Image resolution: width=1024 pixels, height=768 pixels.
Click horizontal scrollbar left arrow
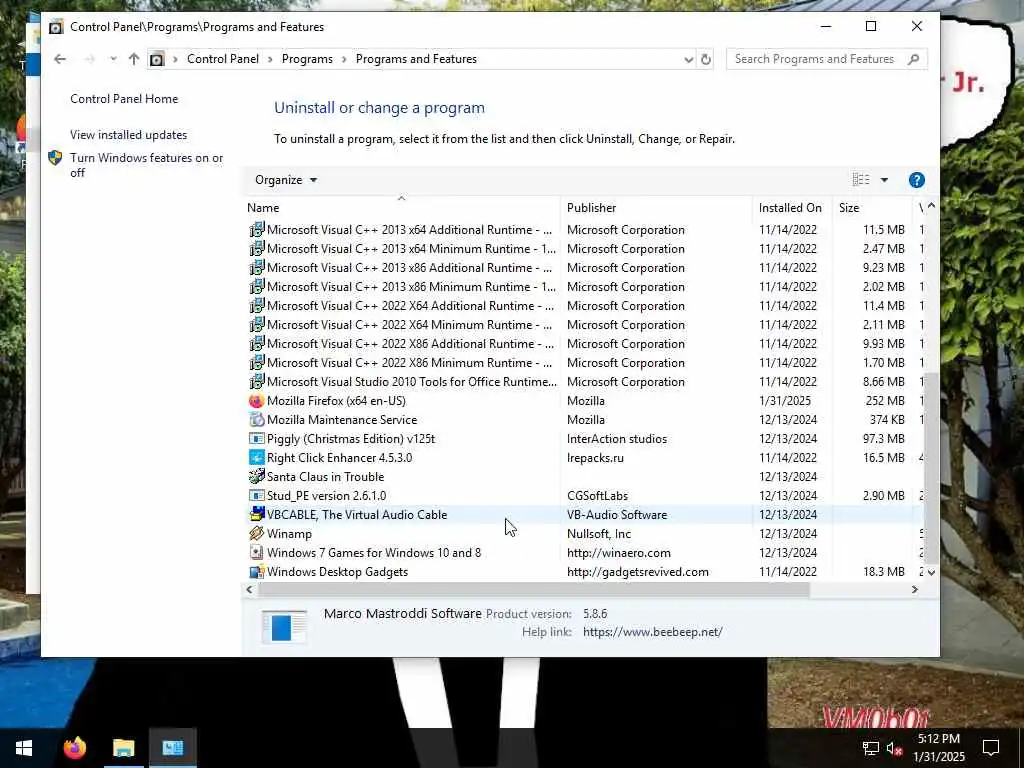[249, 589]
